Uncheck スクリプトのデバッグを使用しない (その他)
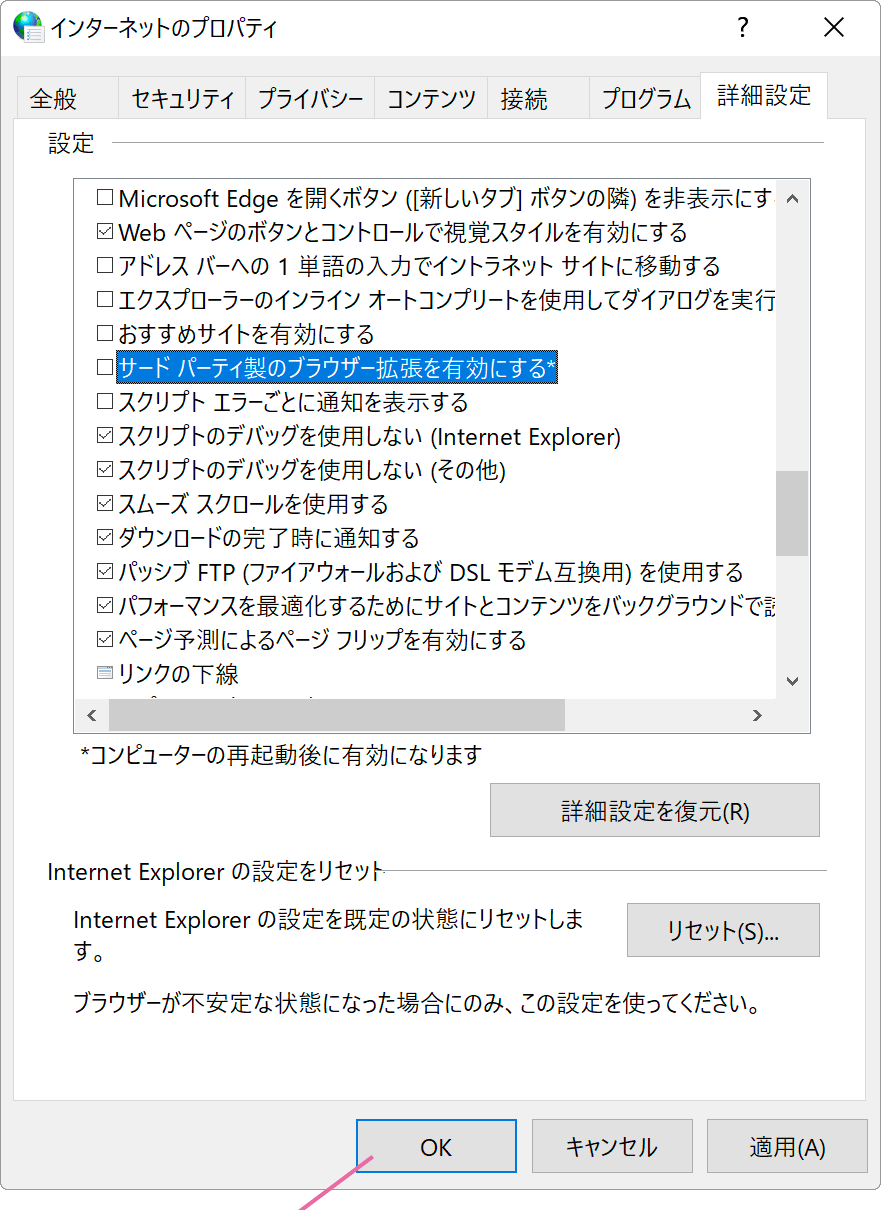The height and width of the screenshot is (1210, 881). point(104,470)
